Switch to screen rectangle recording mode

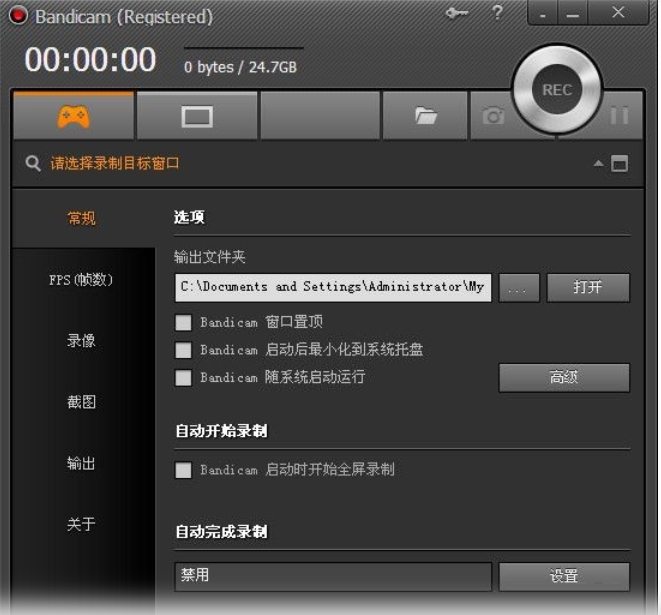[197, 117]
